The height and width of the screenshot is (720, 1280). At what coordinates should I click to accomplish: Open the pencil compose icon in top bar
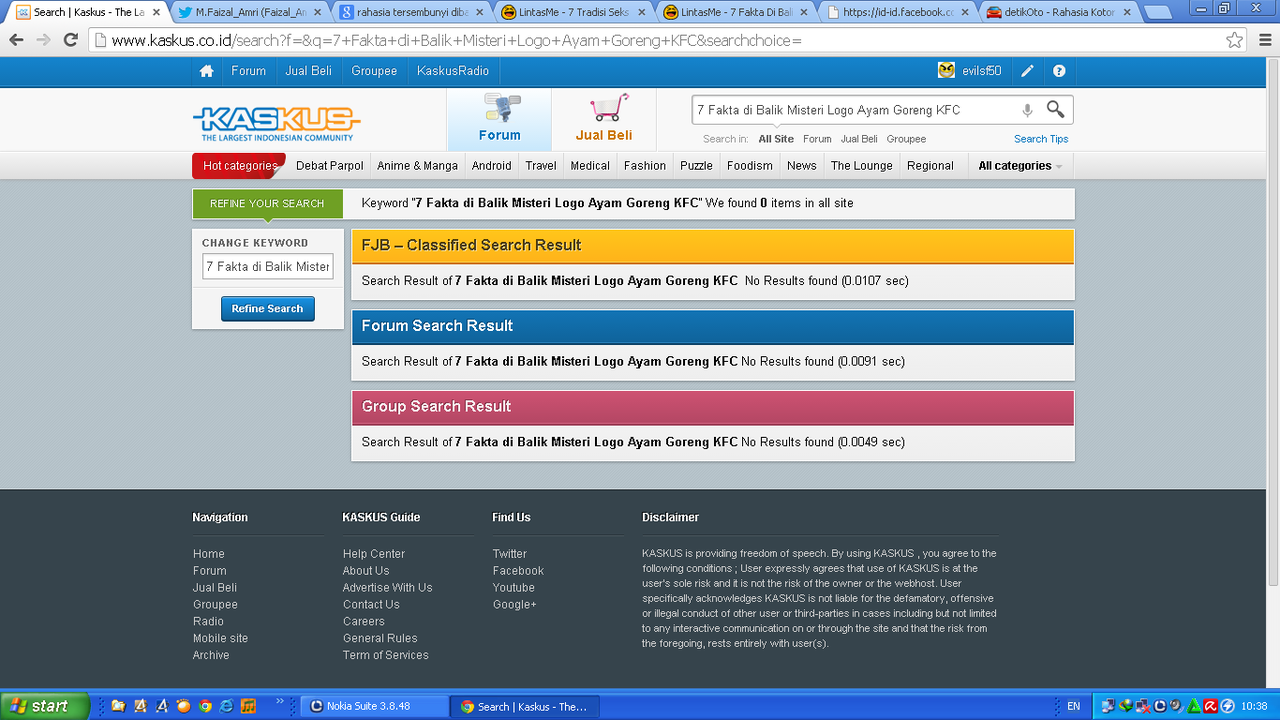coord(1027,71)
